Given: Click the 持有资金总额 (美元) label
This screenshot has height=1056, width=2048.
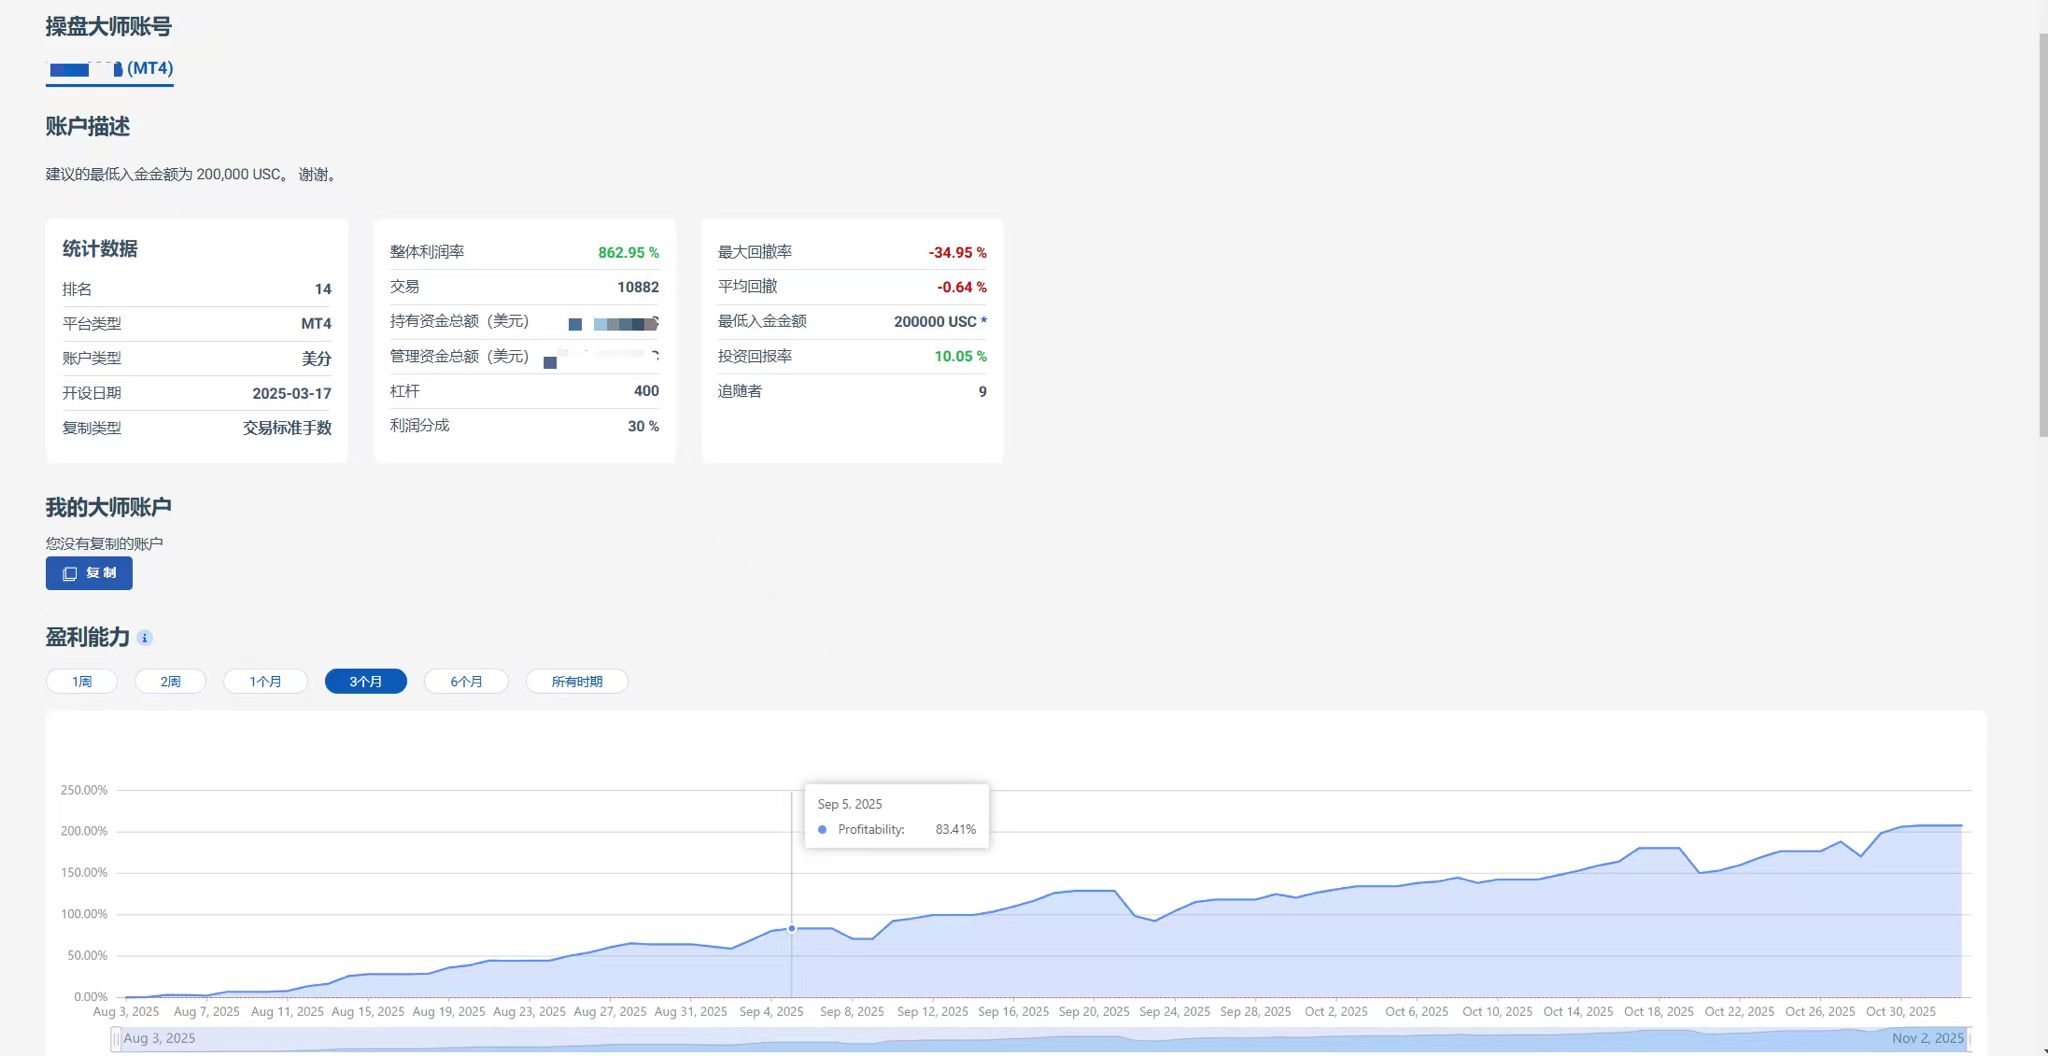Looking at the screenshot, I should [459, 322].
